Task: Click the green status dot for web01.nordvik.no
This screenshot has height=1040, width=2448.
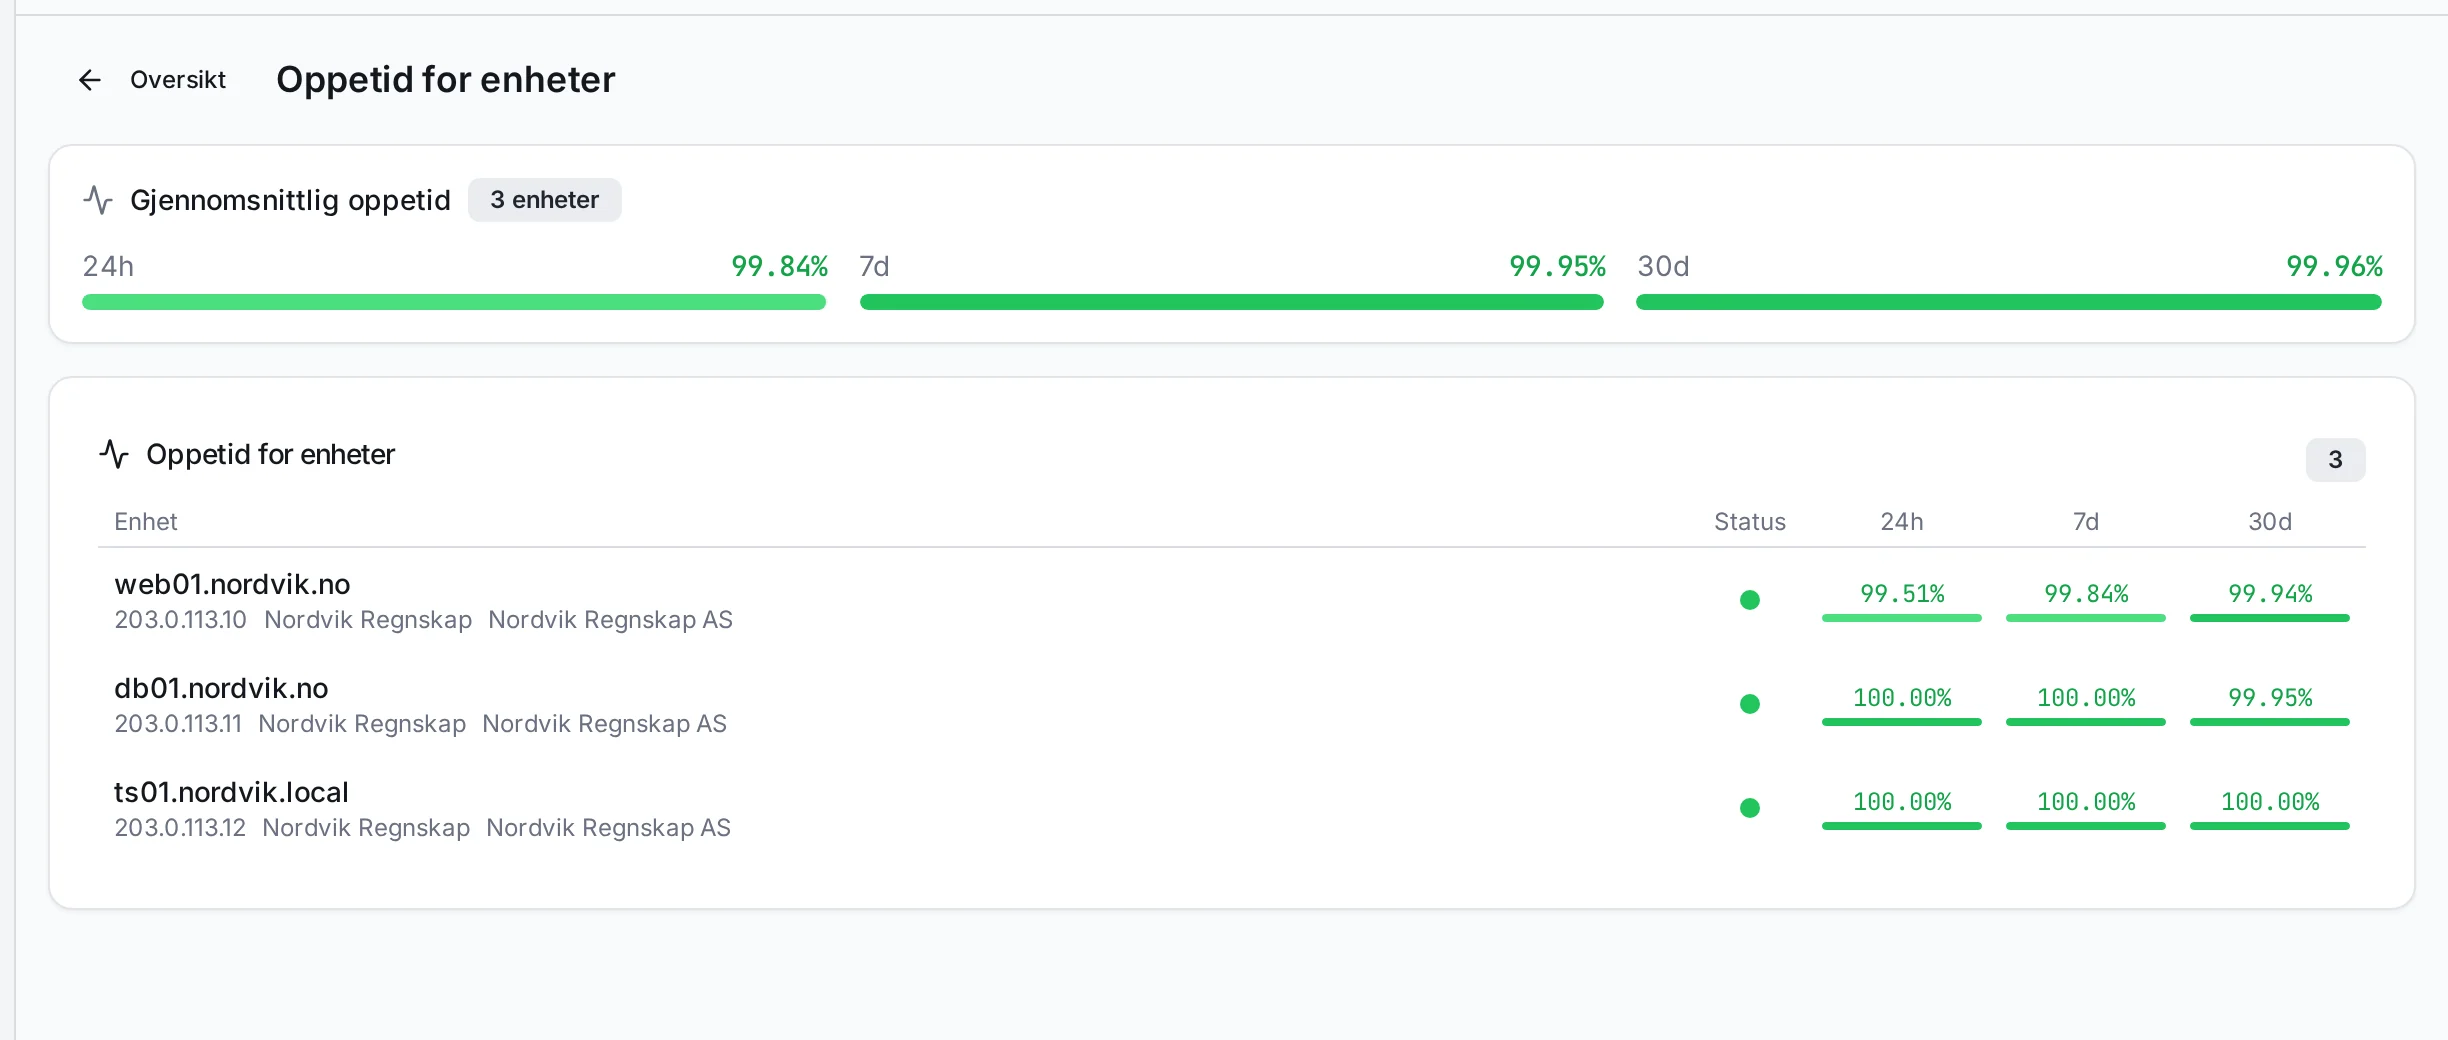Action: click(x=1750, y=600)
